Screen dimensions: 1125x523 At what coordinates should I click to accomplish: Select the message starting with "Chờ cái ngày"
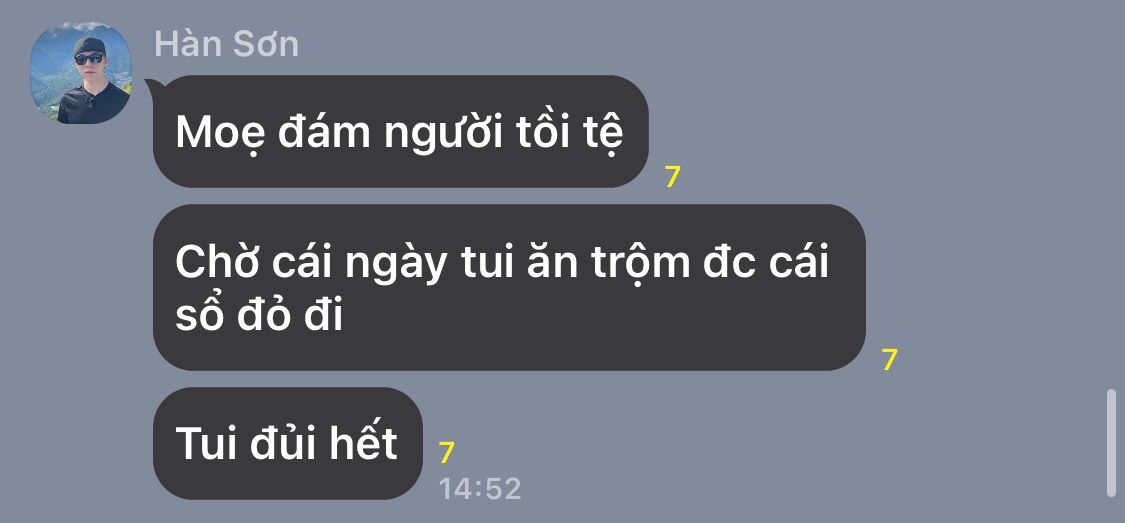coord(509,288)
